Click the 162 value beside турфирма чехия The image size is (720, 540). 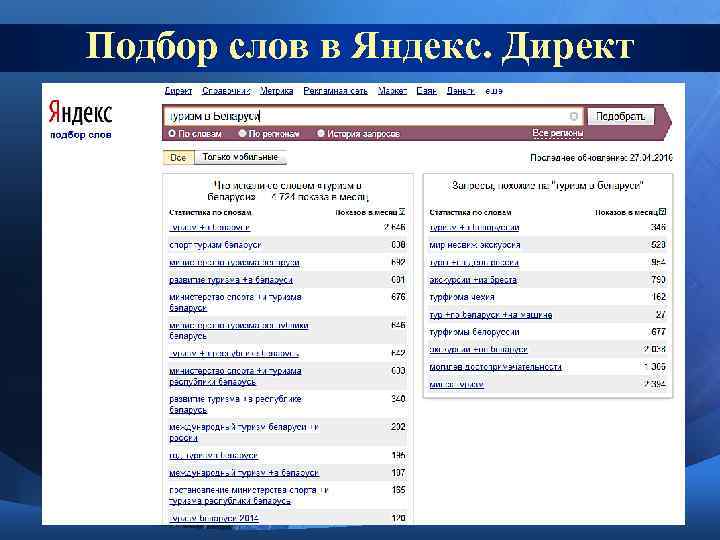tap(658, 297)
